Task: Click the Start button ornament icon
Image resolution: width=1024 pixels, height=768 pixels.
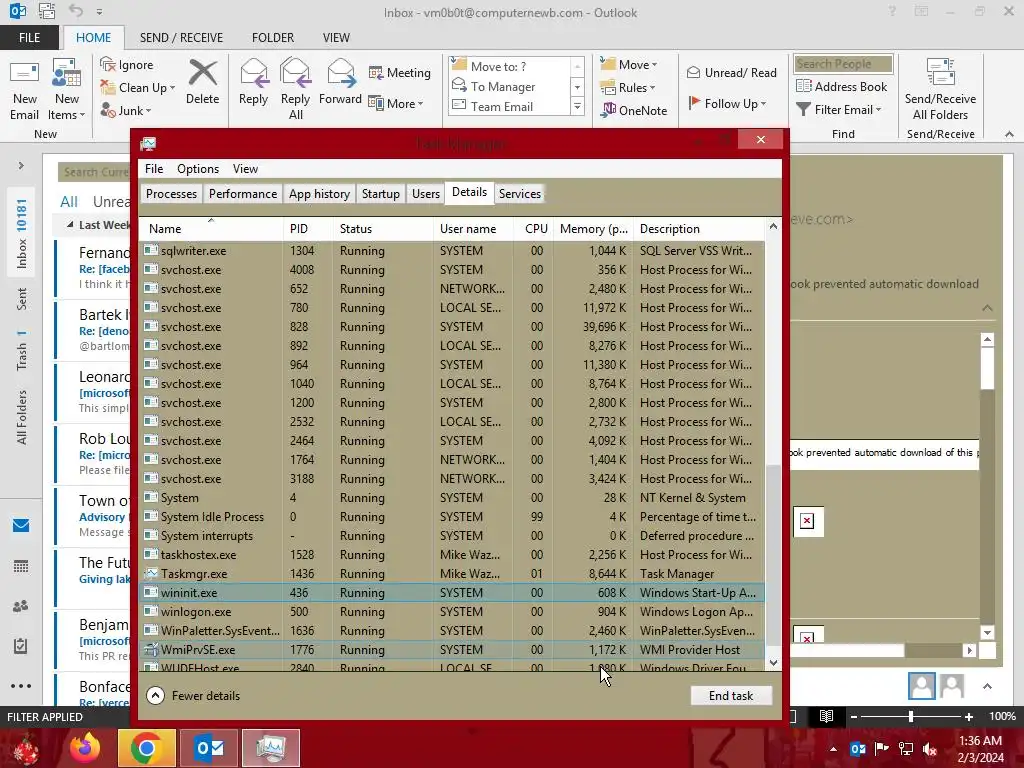Action: (25, 748)
